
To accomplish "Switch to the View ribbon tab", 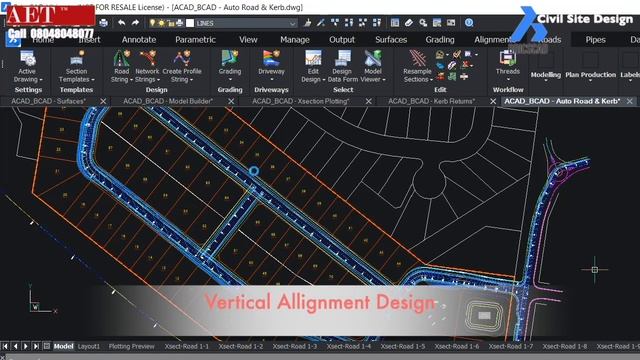I will (x=248, y=40).
